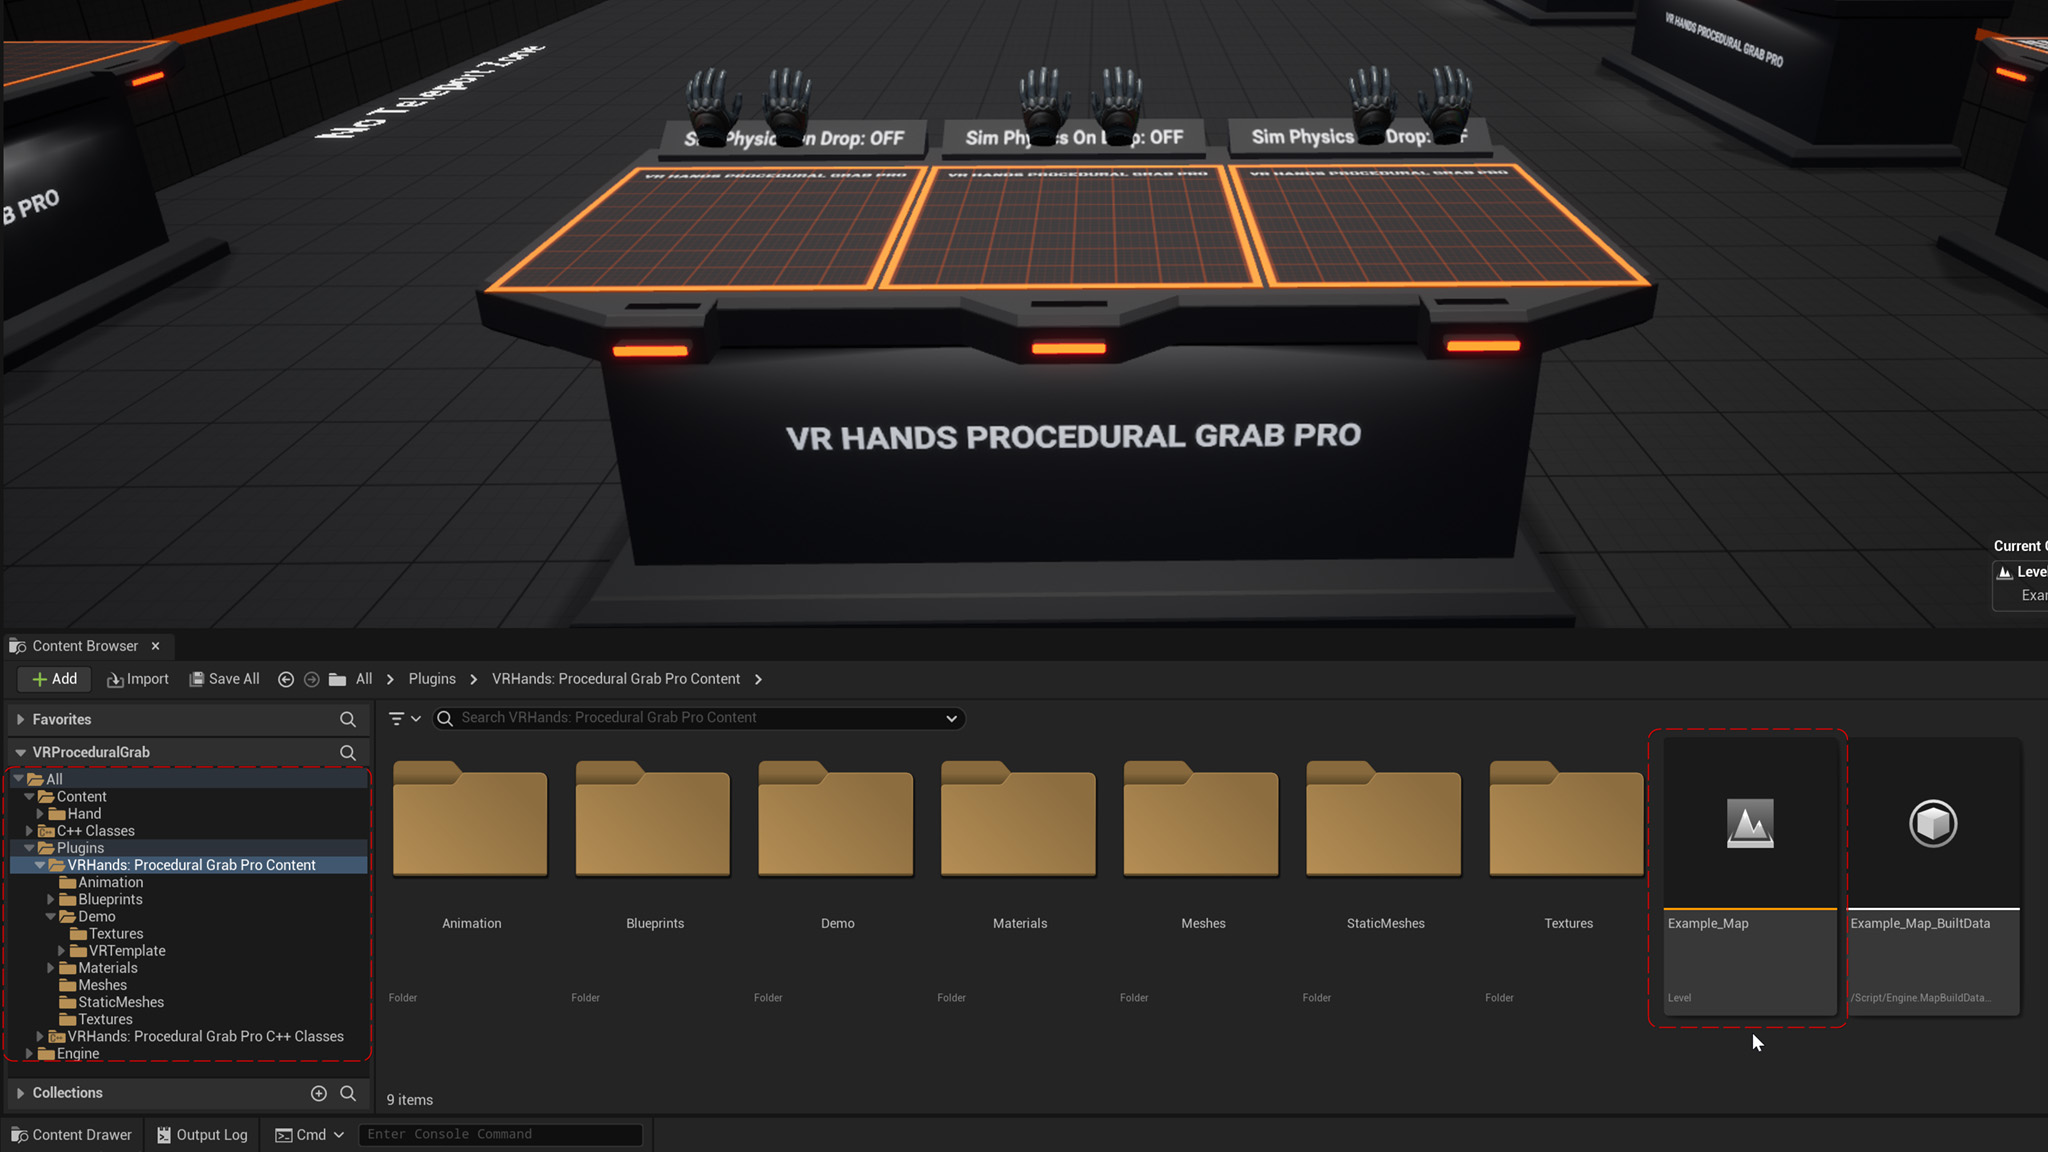
Task: Collapse the Demo folder tree node
Action: (51, 917)
